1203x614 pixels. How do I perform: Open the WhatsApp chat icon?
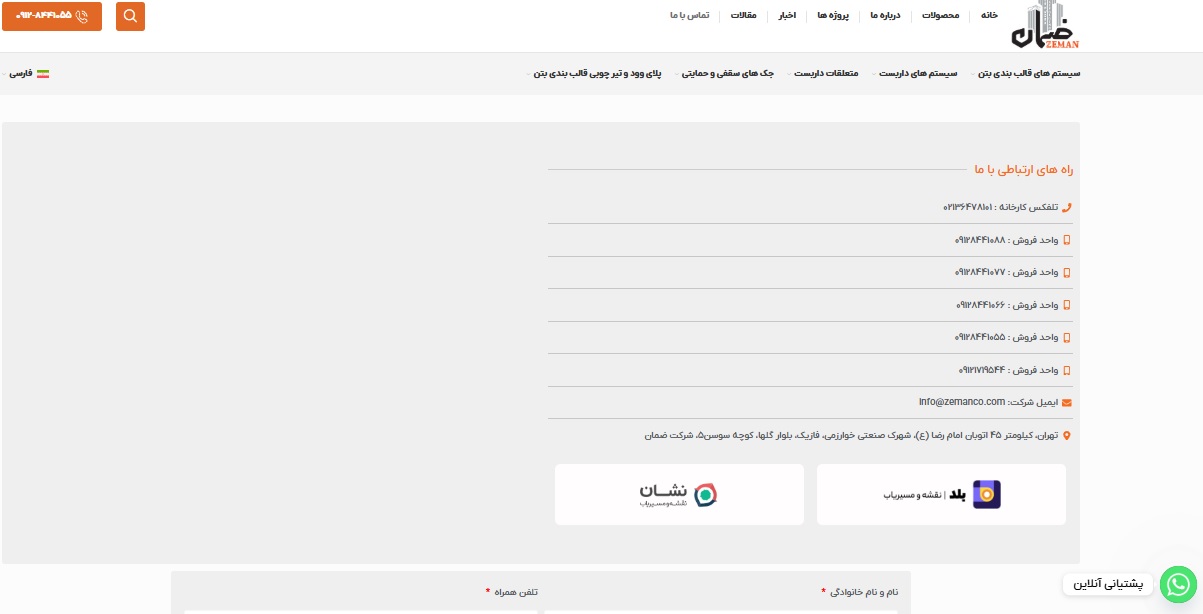(x=1178, y=584)
